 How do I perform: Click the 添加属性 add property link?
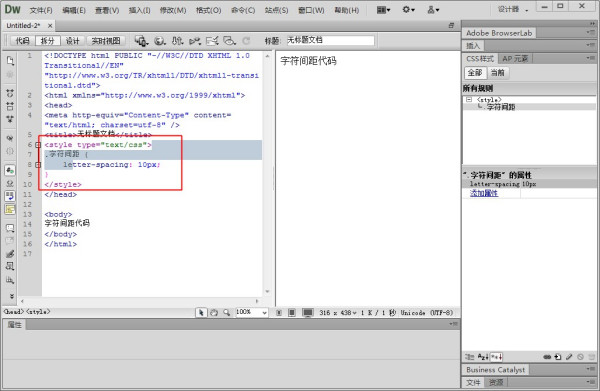[484, 193]
